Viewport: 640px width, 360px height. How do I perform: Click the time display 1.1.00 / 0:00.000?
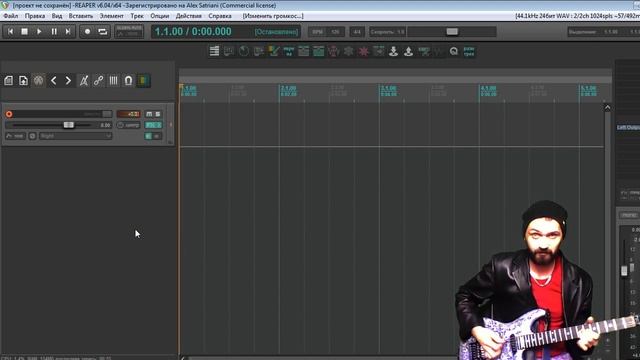[x=193, y=31]
